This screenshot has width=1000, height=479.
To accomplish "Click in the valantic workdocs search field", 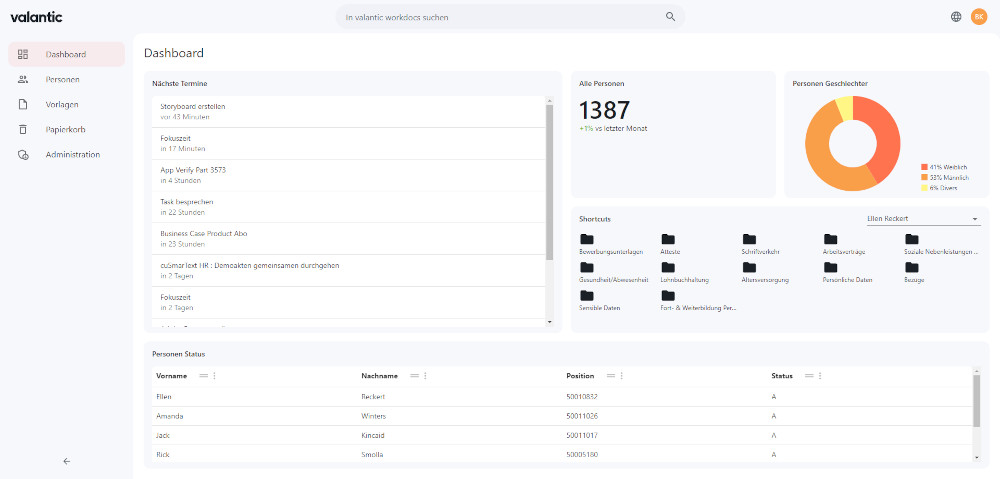I will tap(500, 17).
